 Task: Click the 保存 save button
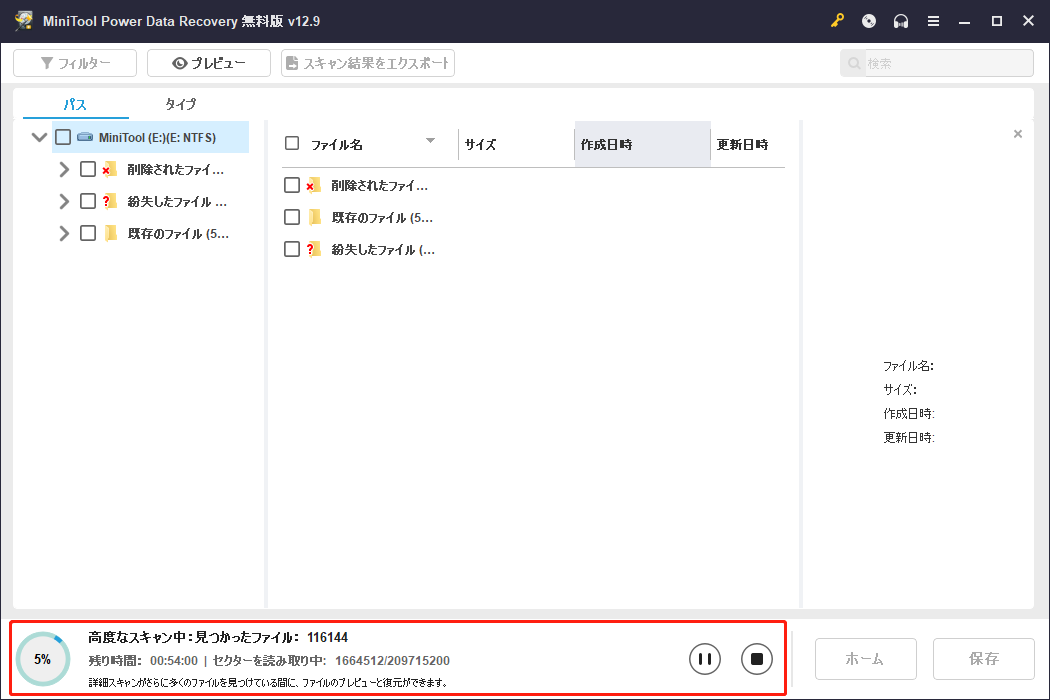tap(984, 659)
